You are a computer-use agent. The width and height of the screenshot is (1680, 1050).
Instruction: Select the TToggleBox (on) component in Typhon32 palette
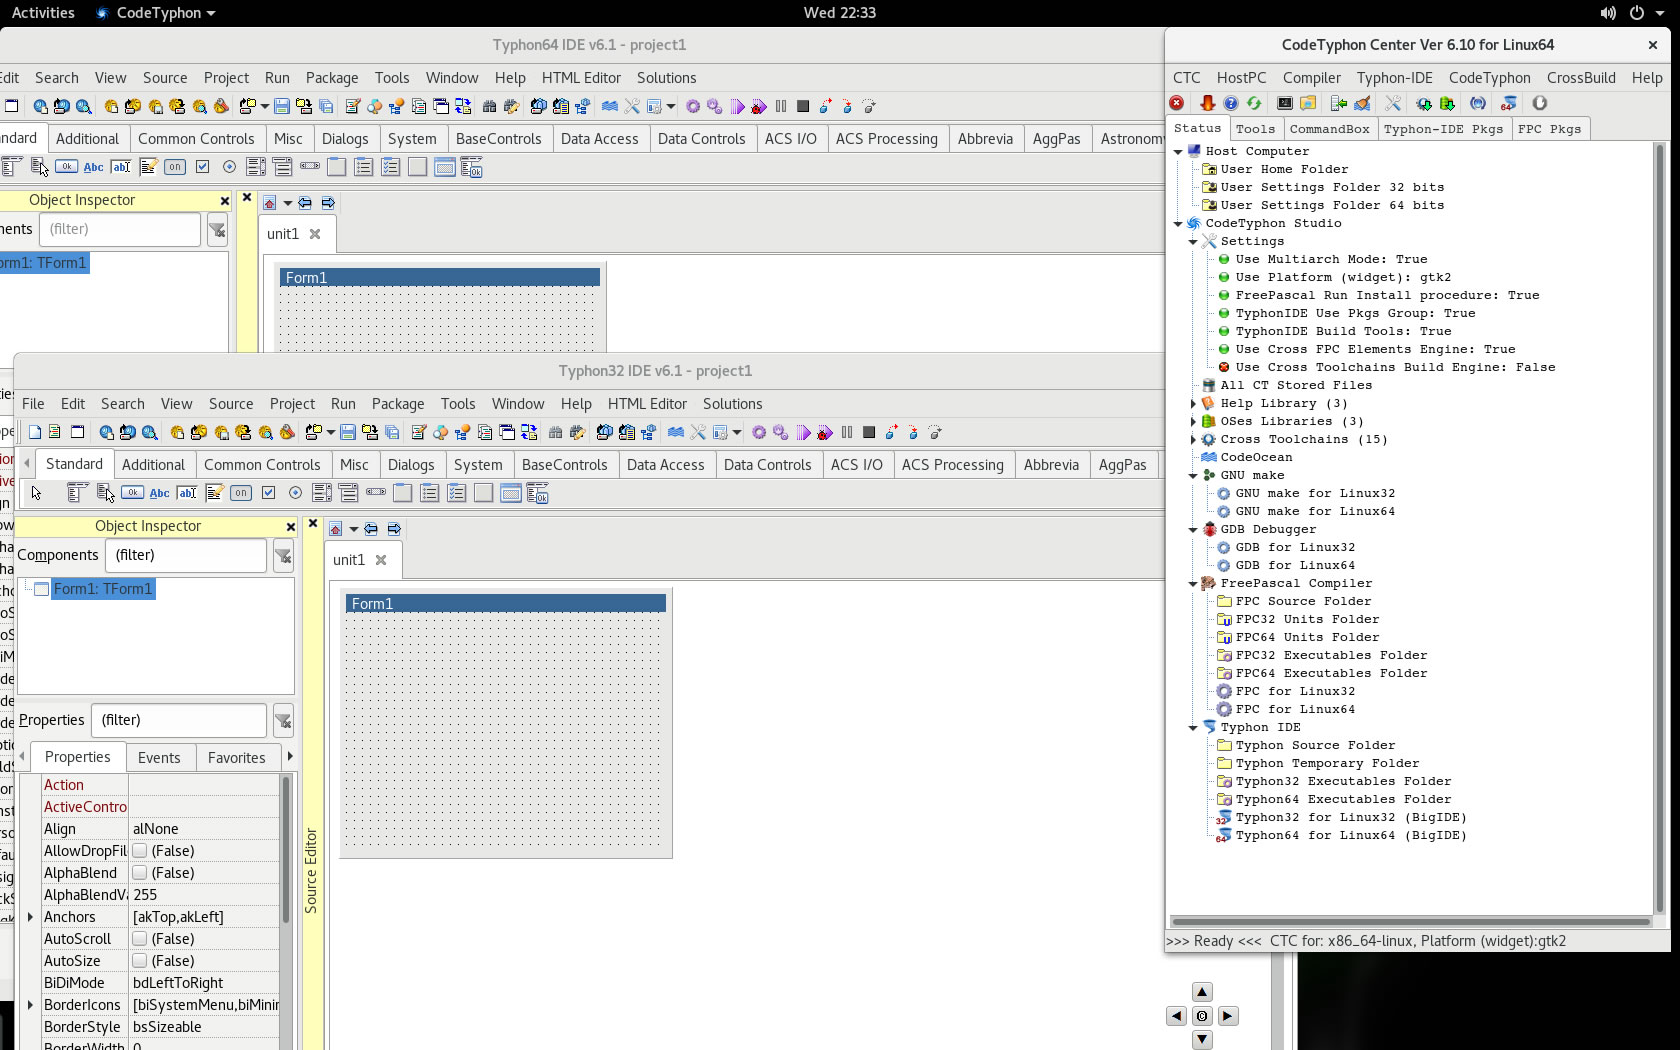pyautogui.click(x=241, y=493)
